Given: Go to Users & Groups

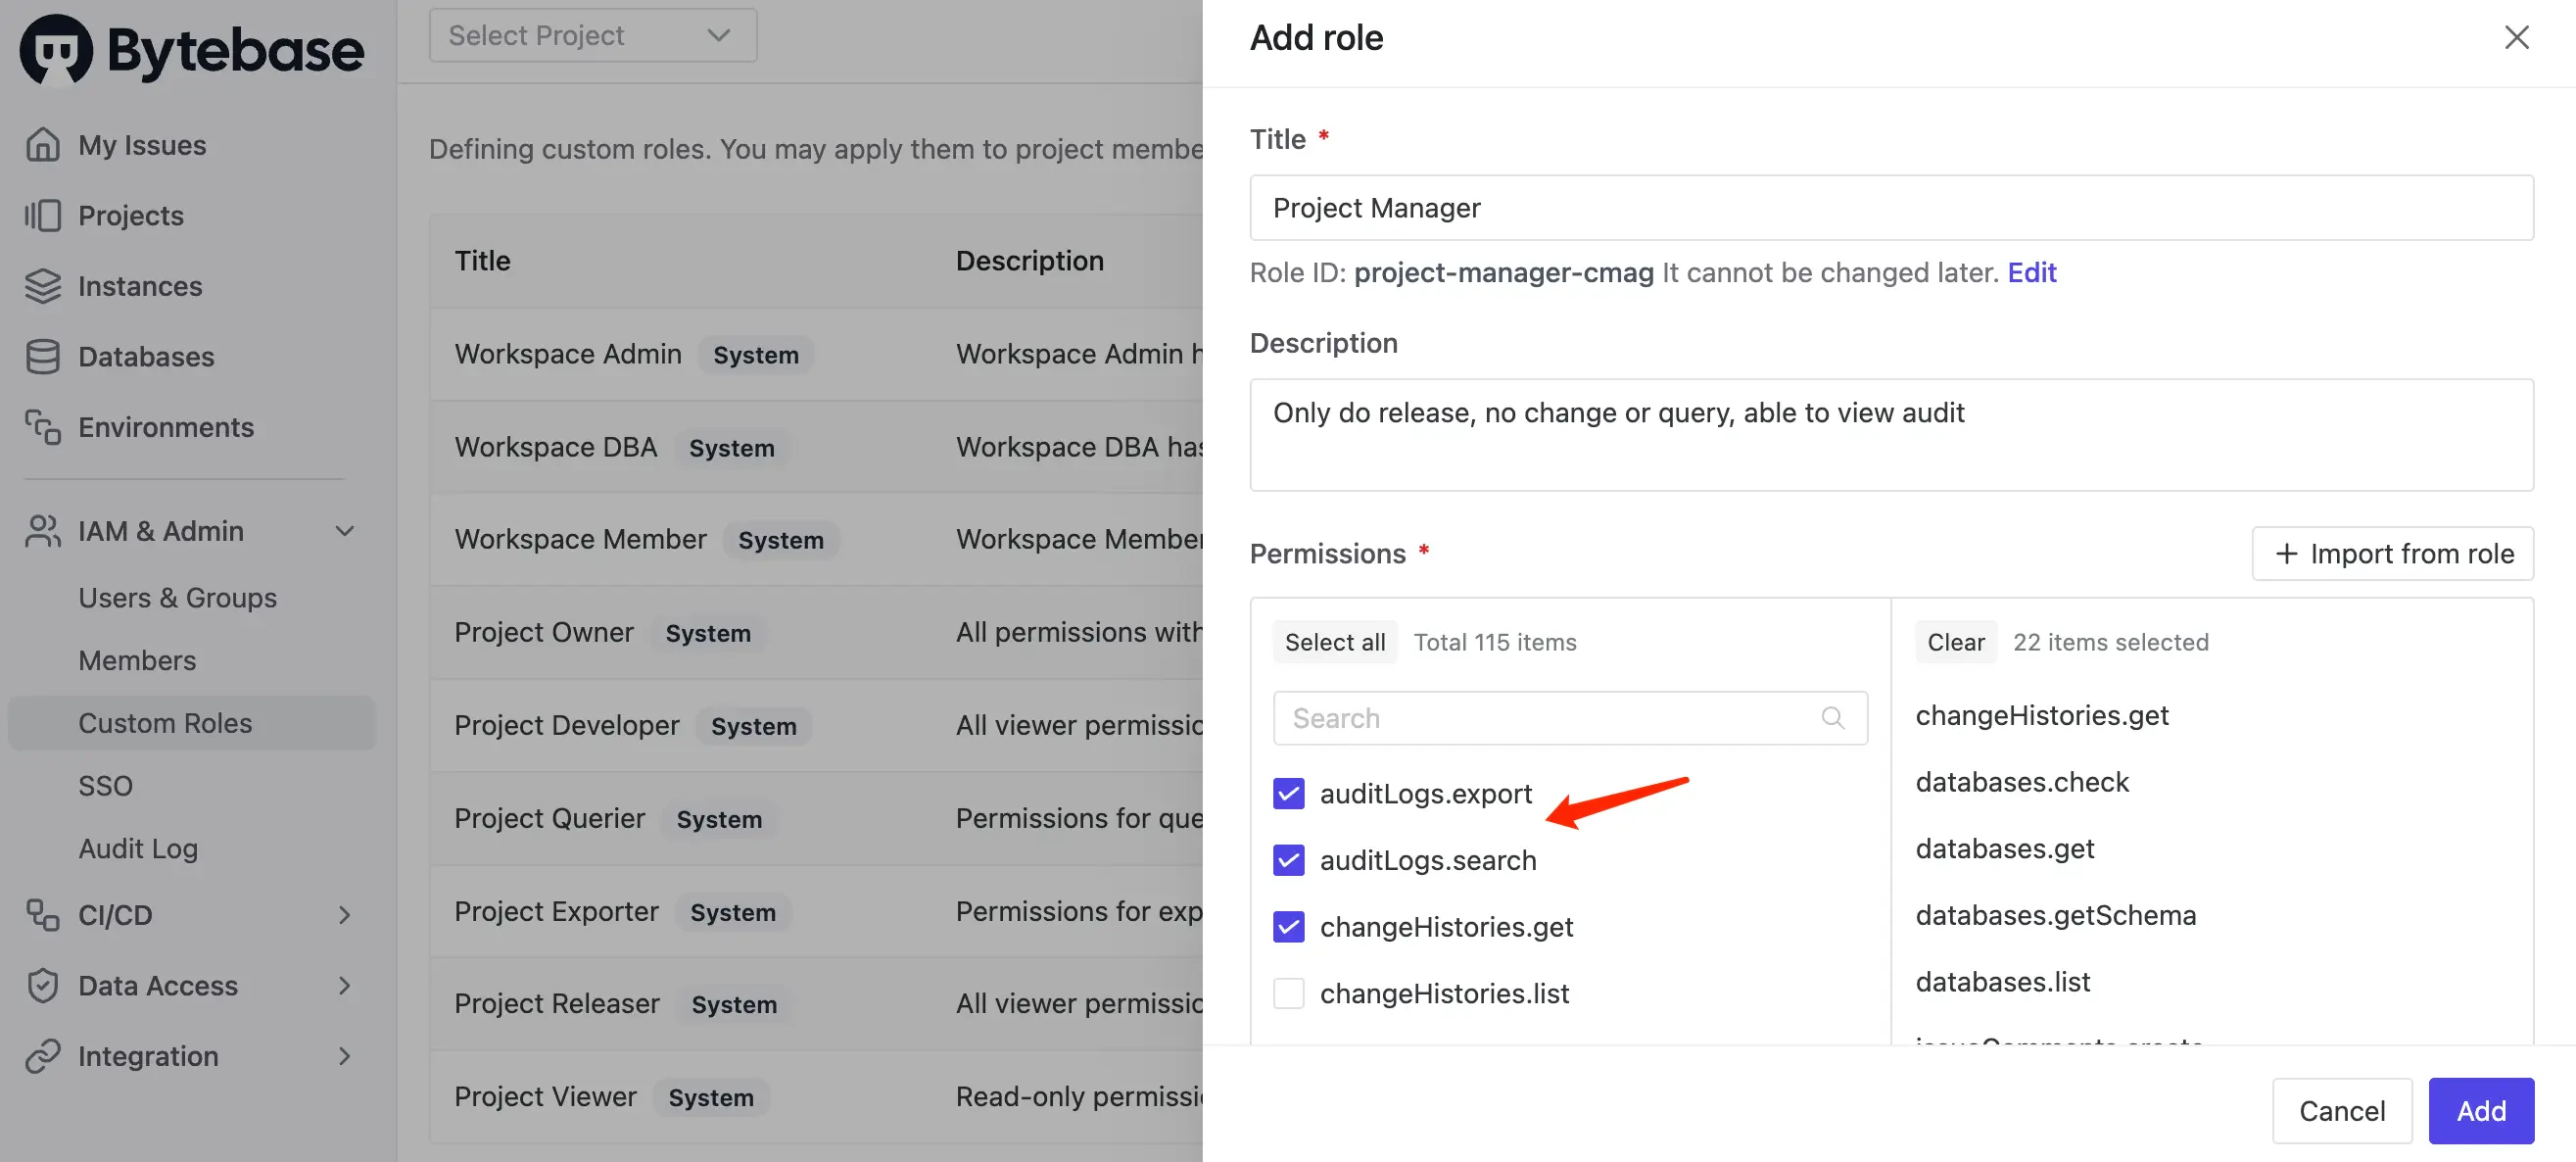Looking at the screenshot, I should coord(177,597).
